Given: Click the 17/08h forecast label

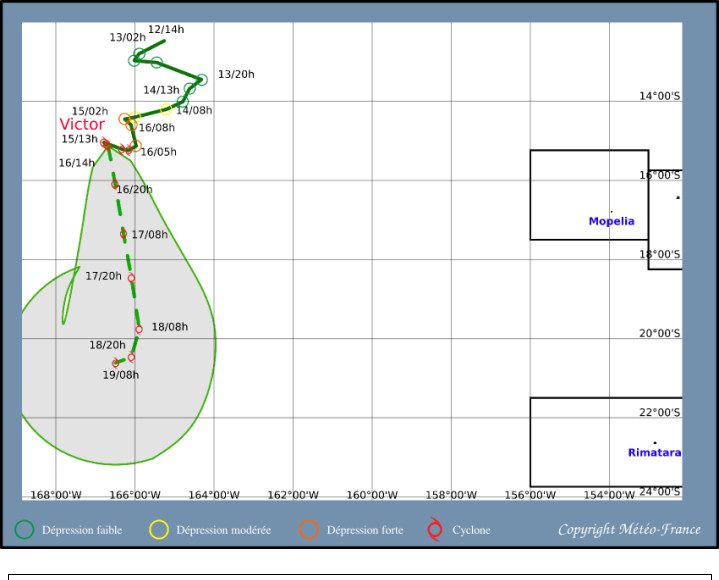Looking at the screenshot, I should point(149,235).
